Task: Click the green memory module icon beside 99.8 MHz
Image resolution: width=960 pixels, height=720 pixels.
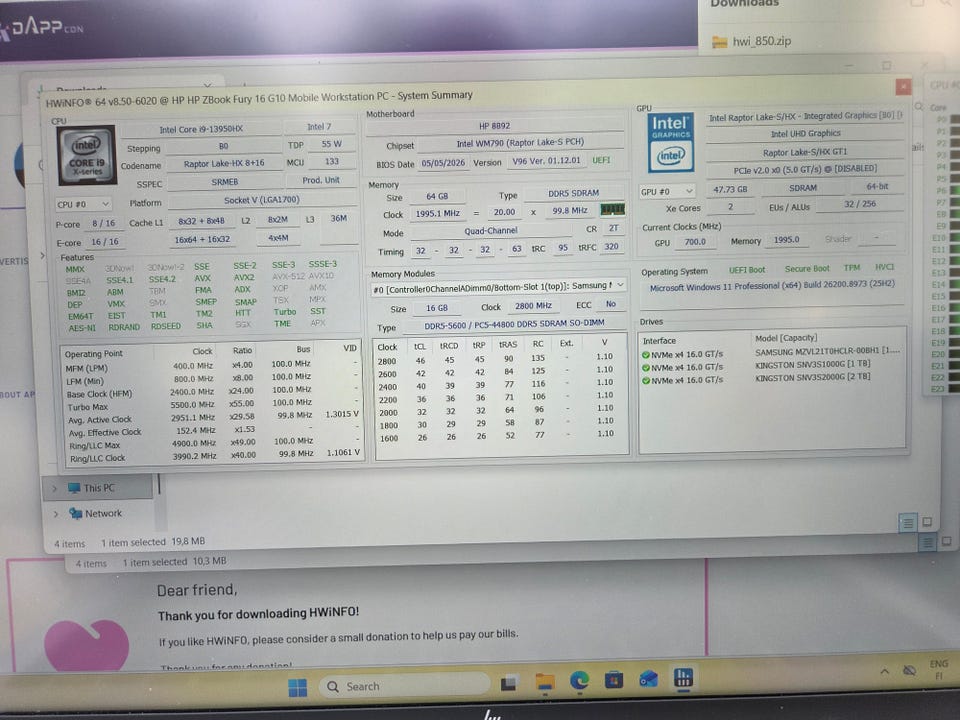Action: pos(612,210)
